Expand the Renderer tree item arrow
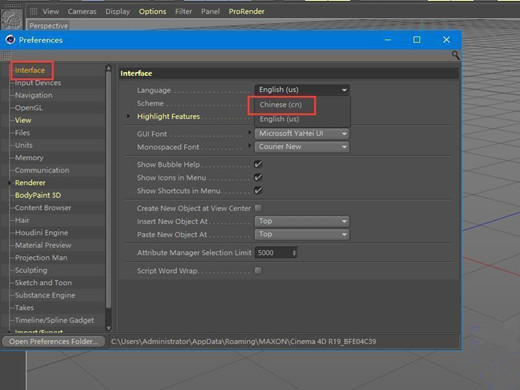The width and height of the screenshot is (520, 390). [9, 183]
